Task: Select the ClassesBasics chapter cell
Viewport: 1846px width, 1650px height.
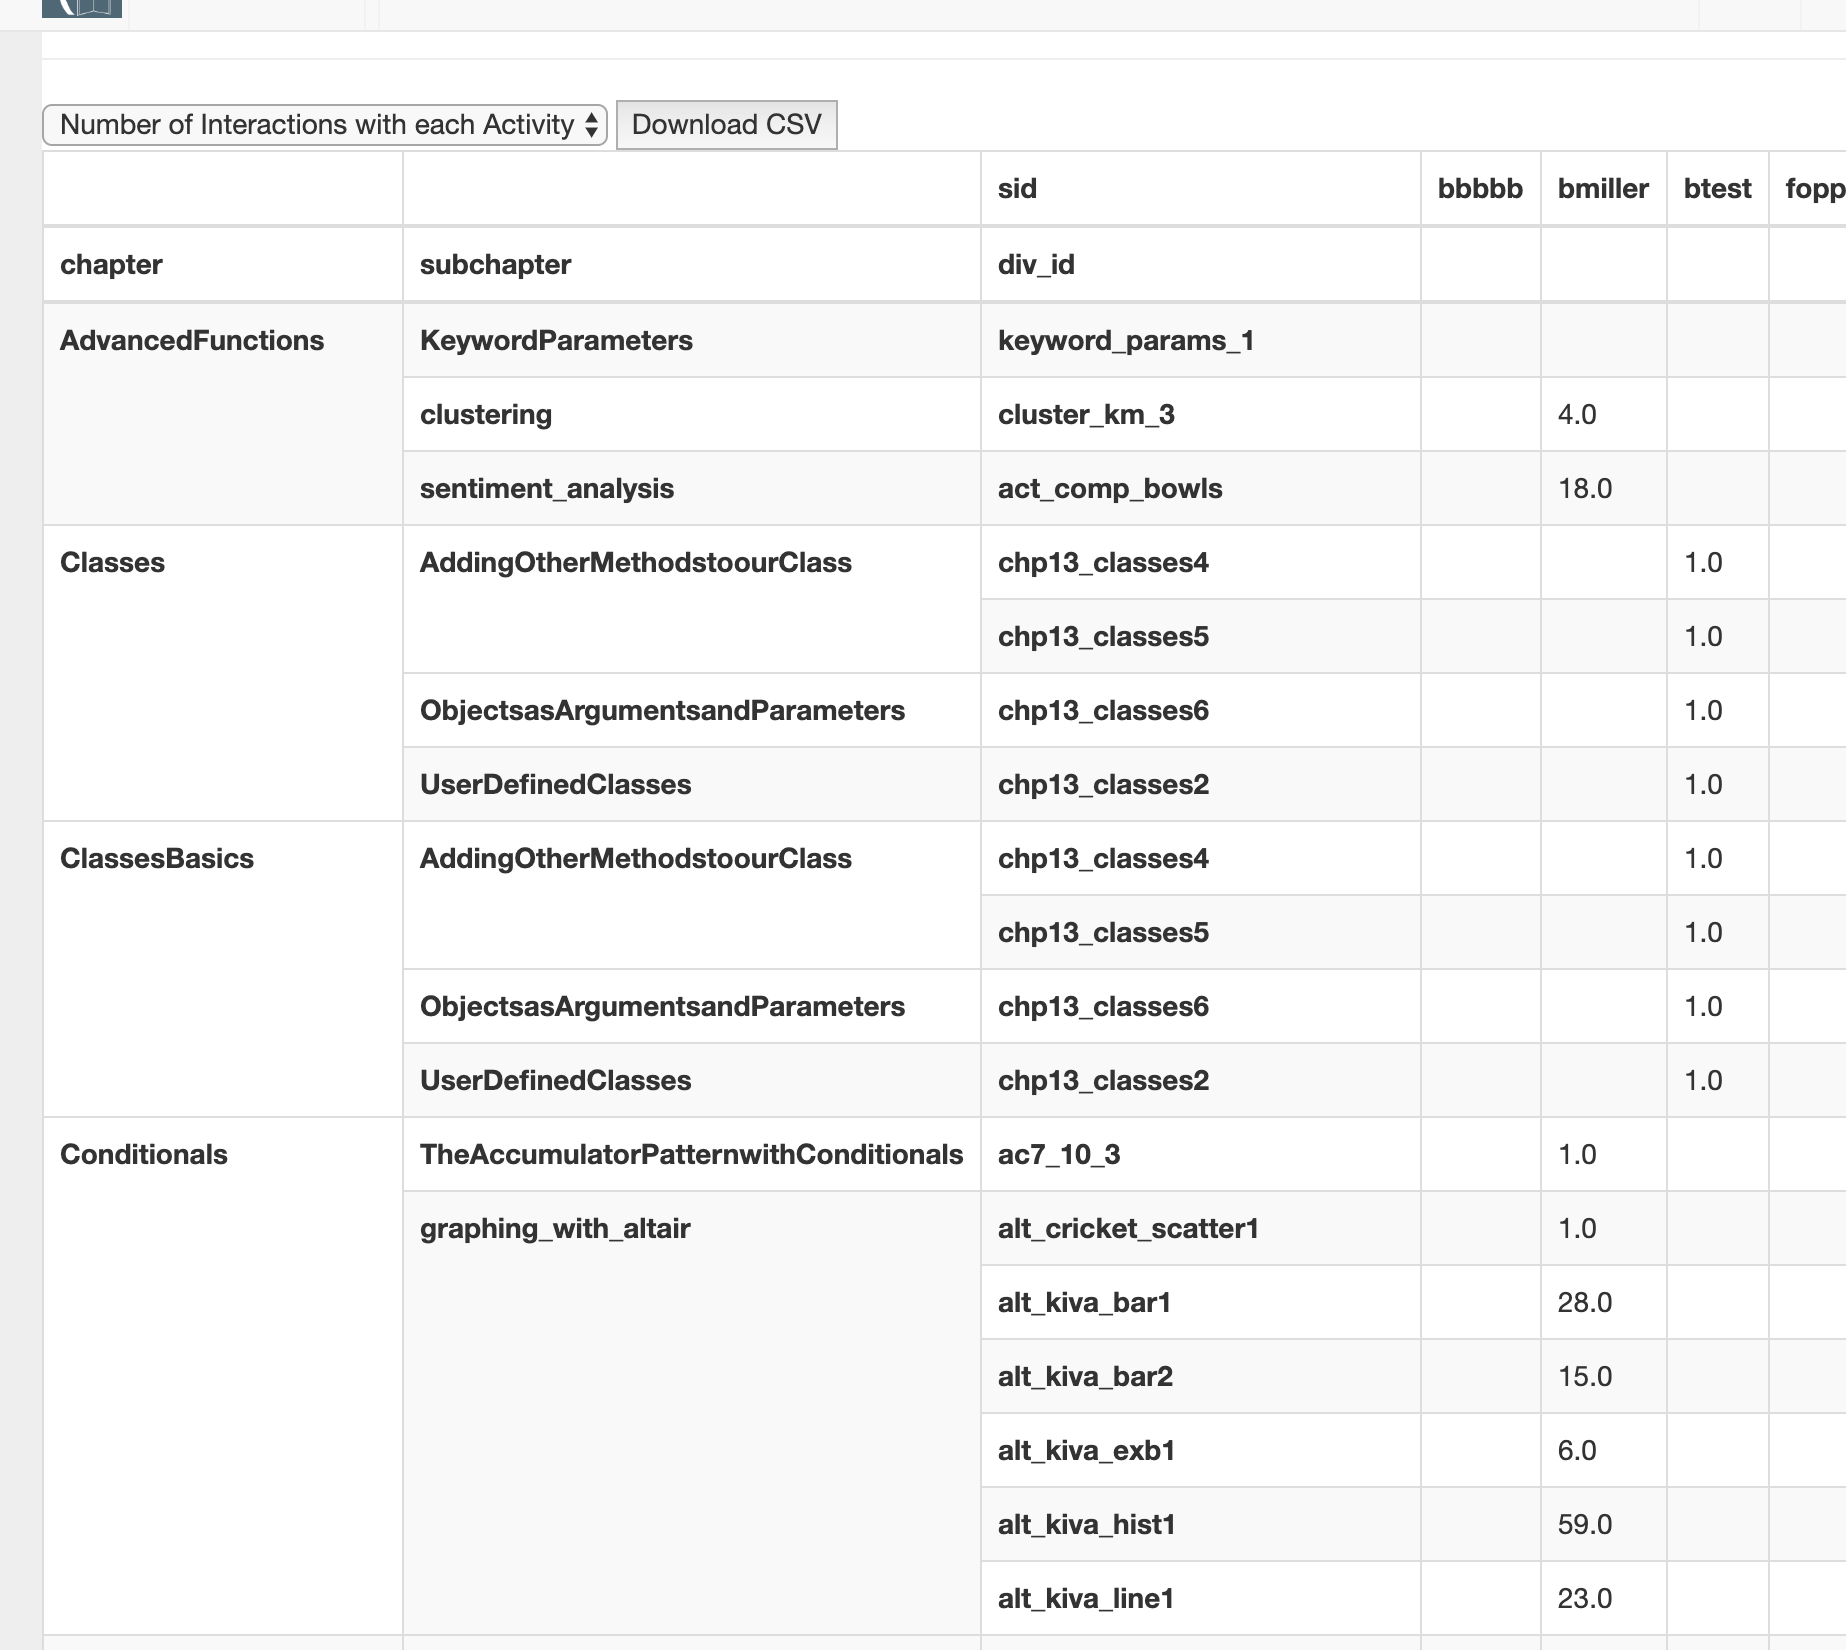Action: pos(223,969)
